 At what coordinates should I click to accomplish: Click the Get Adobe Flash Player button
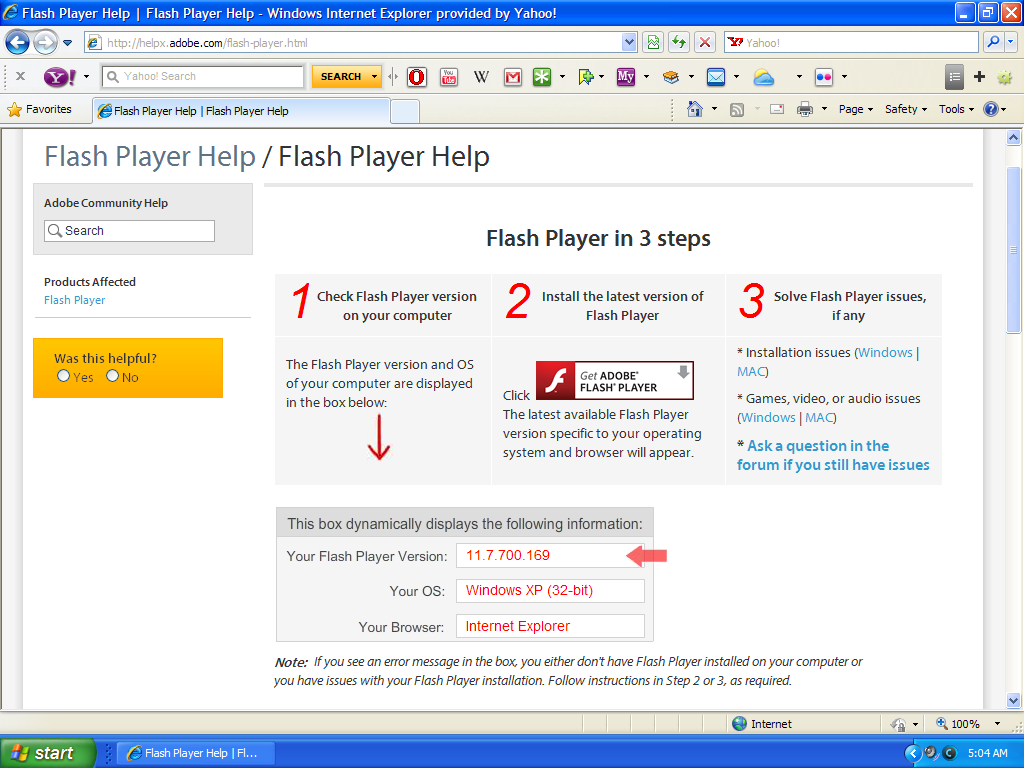(614, 380)
